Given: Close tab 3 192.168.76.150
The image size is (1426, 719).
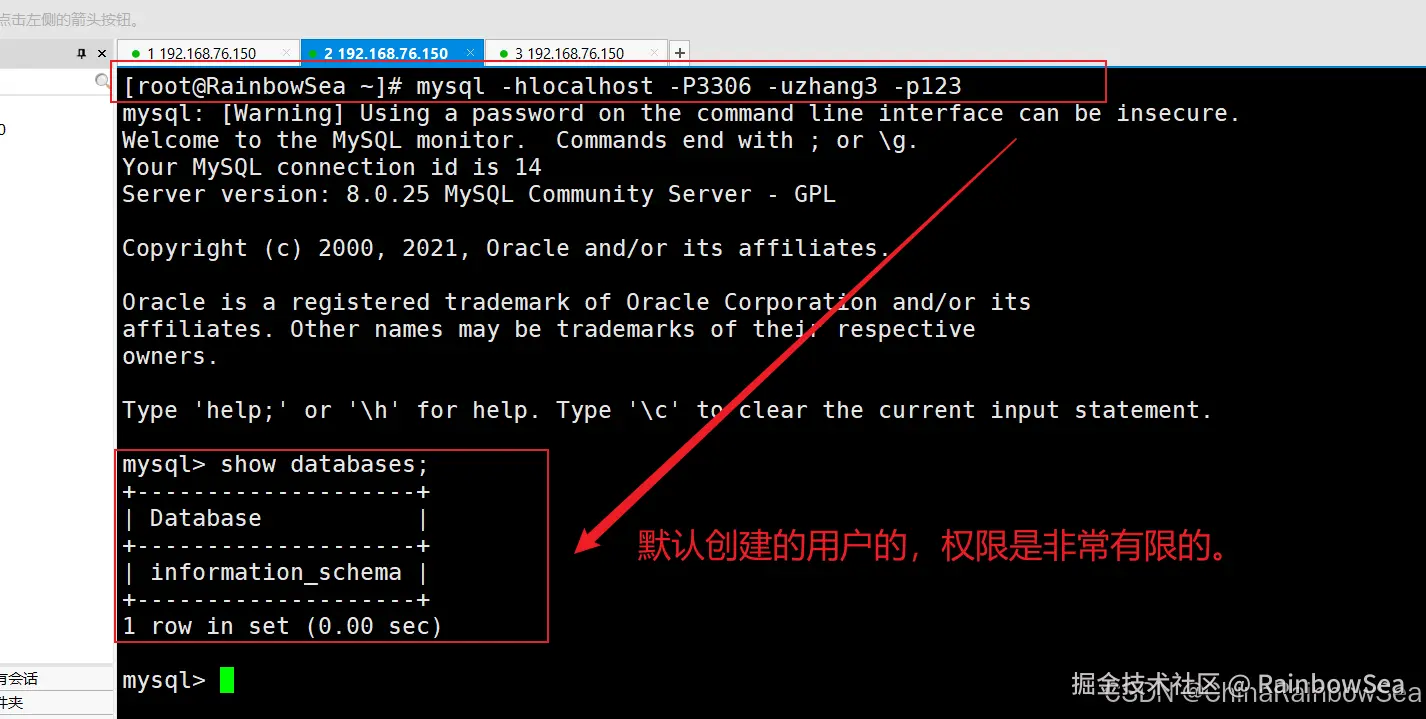Looking at the screenshot, I should pyautogui.click(x=653, y=53).
